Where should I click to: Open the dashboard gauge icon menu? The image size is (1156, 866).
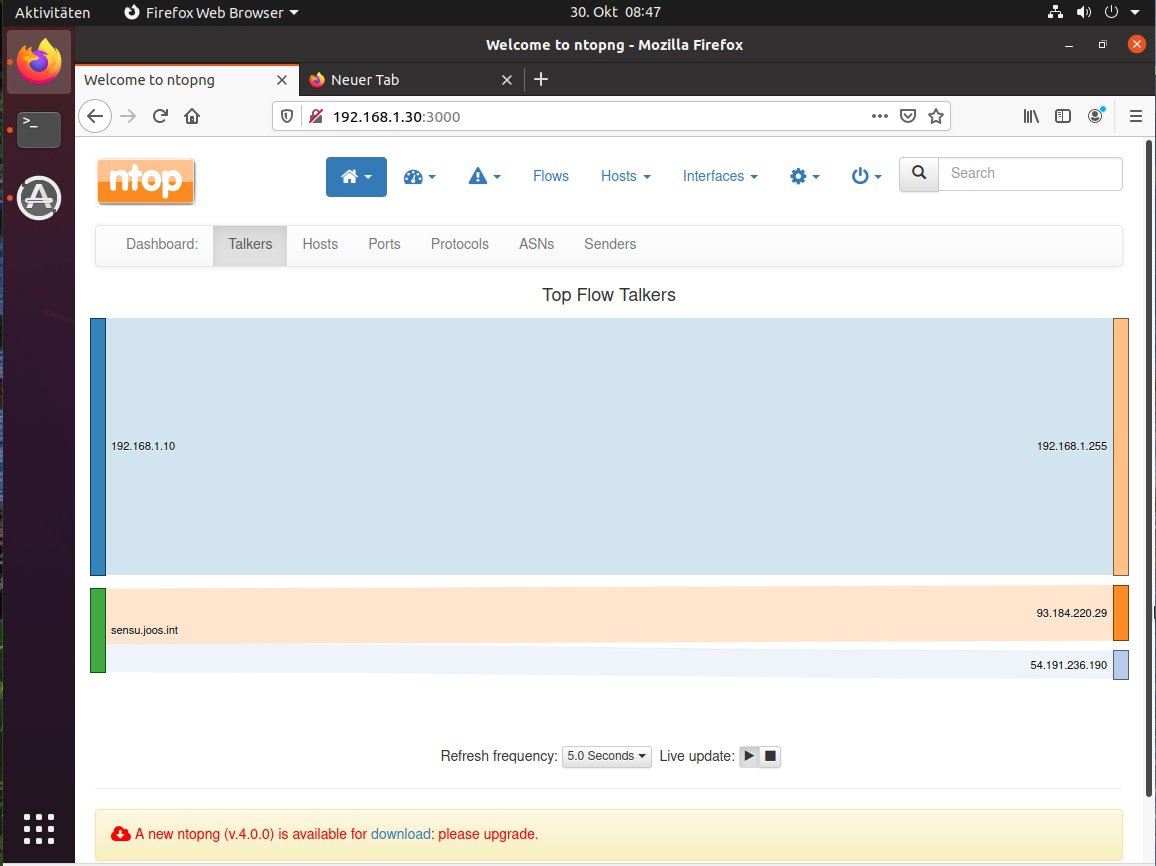(x=420, y=177)
